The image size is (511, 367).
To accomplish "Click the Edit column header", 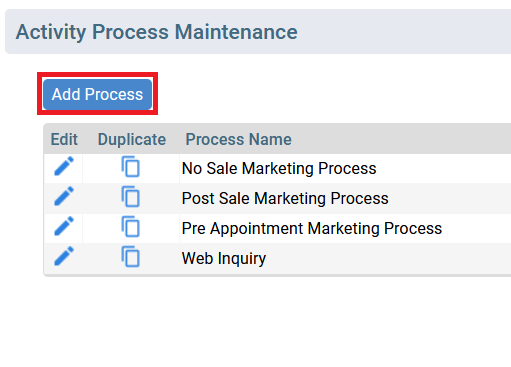I will coord(64,139).
